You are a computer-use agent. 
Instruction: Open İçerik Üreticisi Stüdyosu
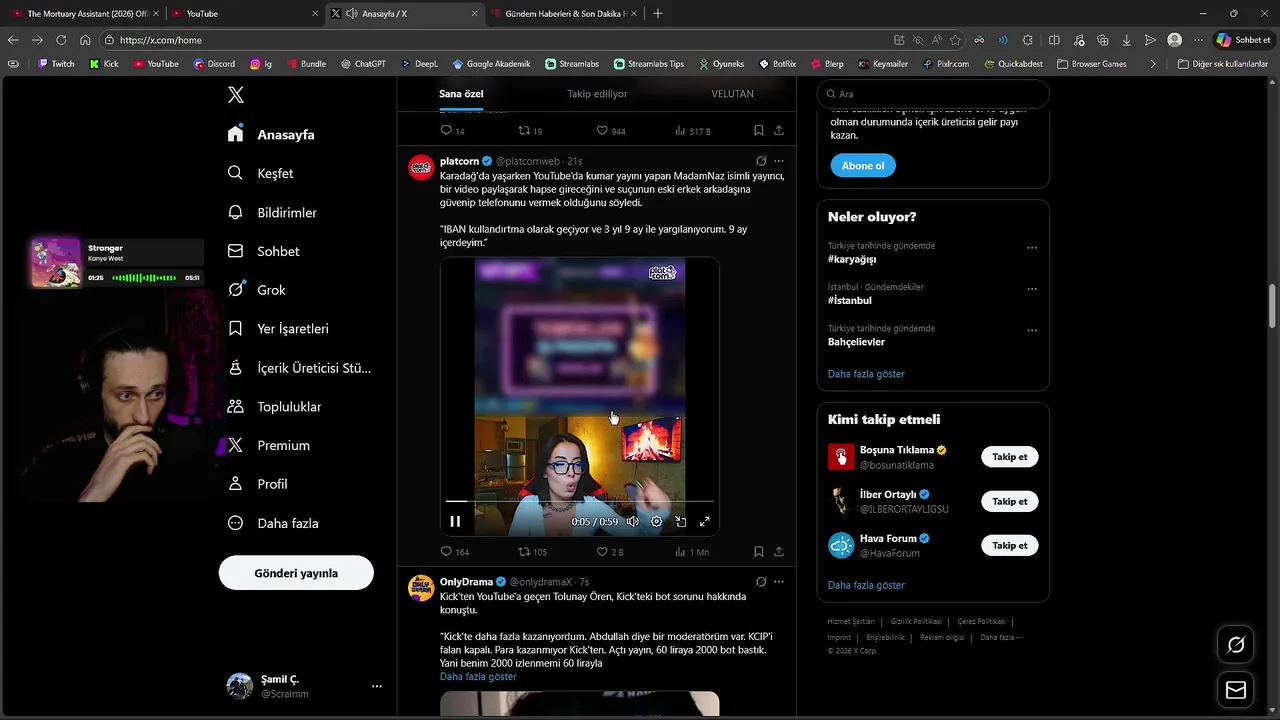[x=299, y=367]
